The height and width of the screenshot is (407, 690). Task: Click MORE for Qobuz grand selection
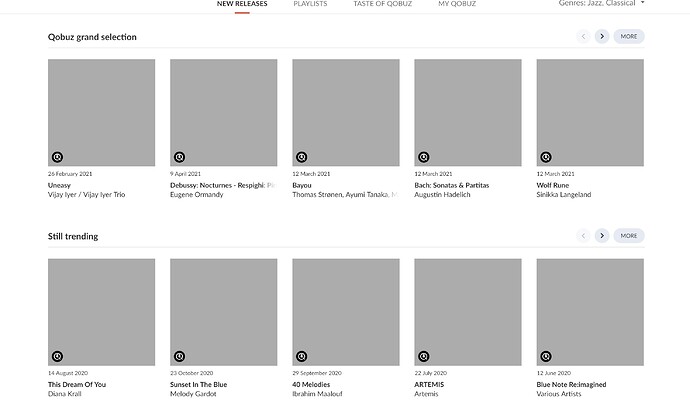[x=629, y=37]
